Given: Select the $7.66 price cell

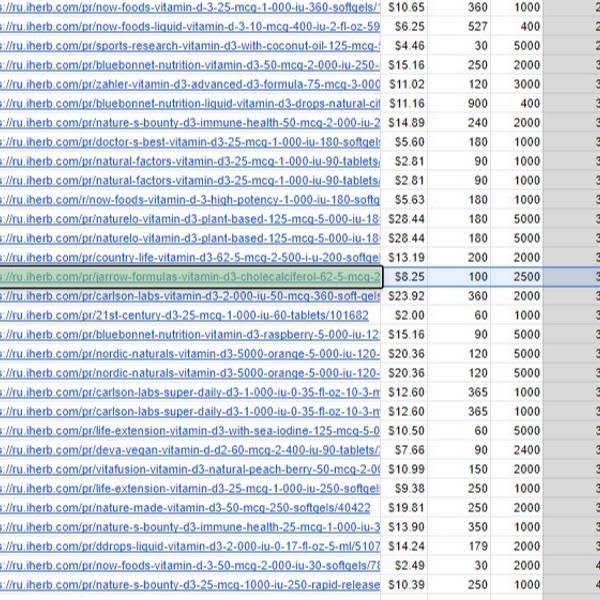Looking at the screenshot, I should [x=404, y=450].
